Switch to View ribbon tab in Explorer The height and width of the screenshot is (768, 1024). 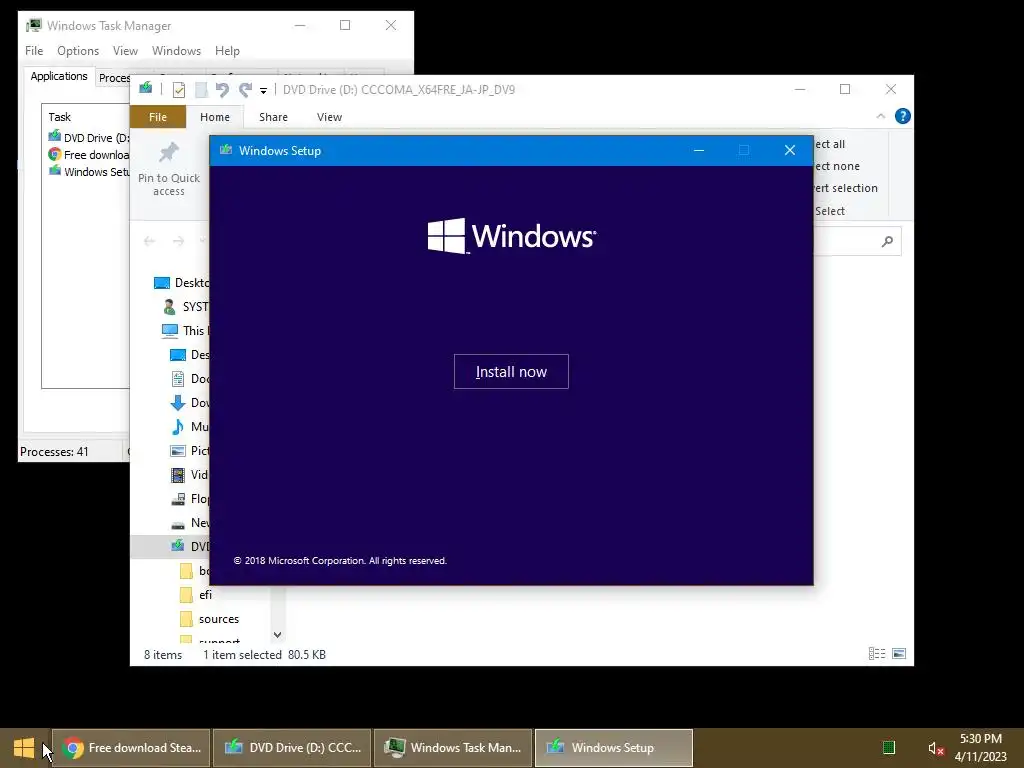point(329,117)
